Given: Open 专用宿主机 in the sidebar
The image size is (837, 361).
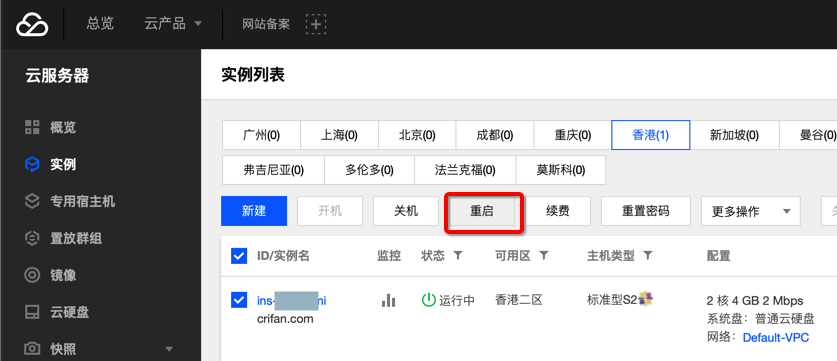Looking at the screenshot, I should click(x=83, y=201).
